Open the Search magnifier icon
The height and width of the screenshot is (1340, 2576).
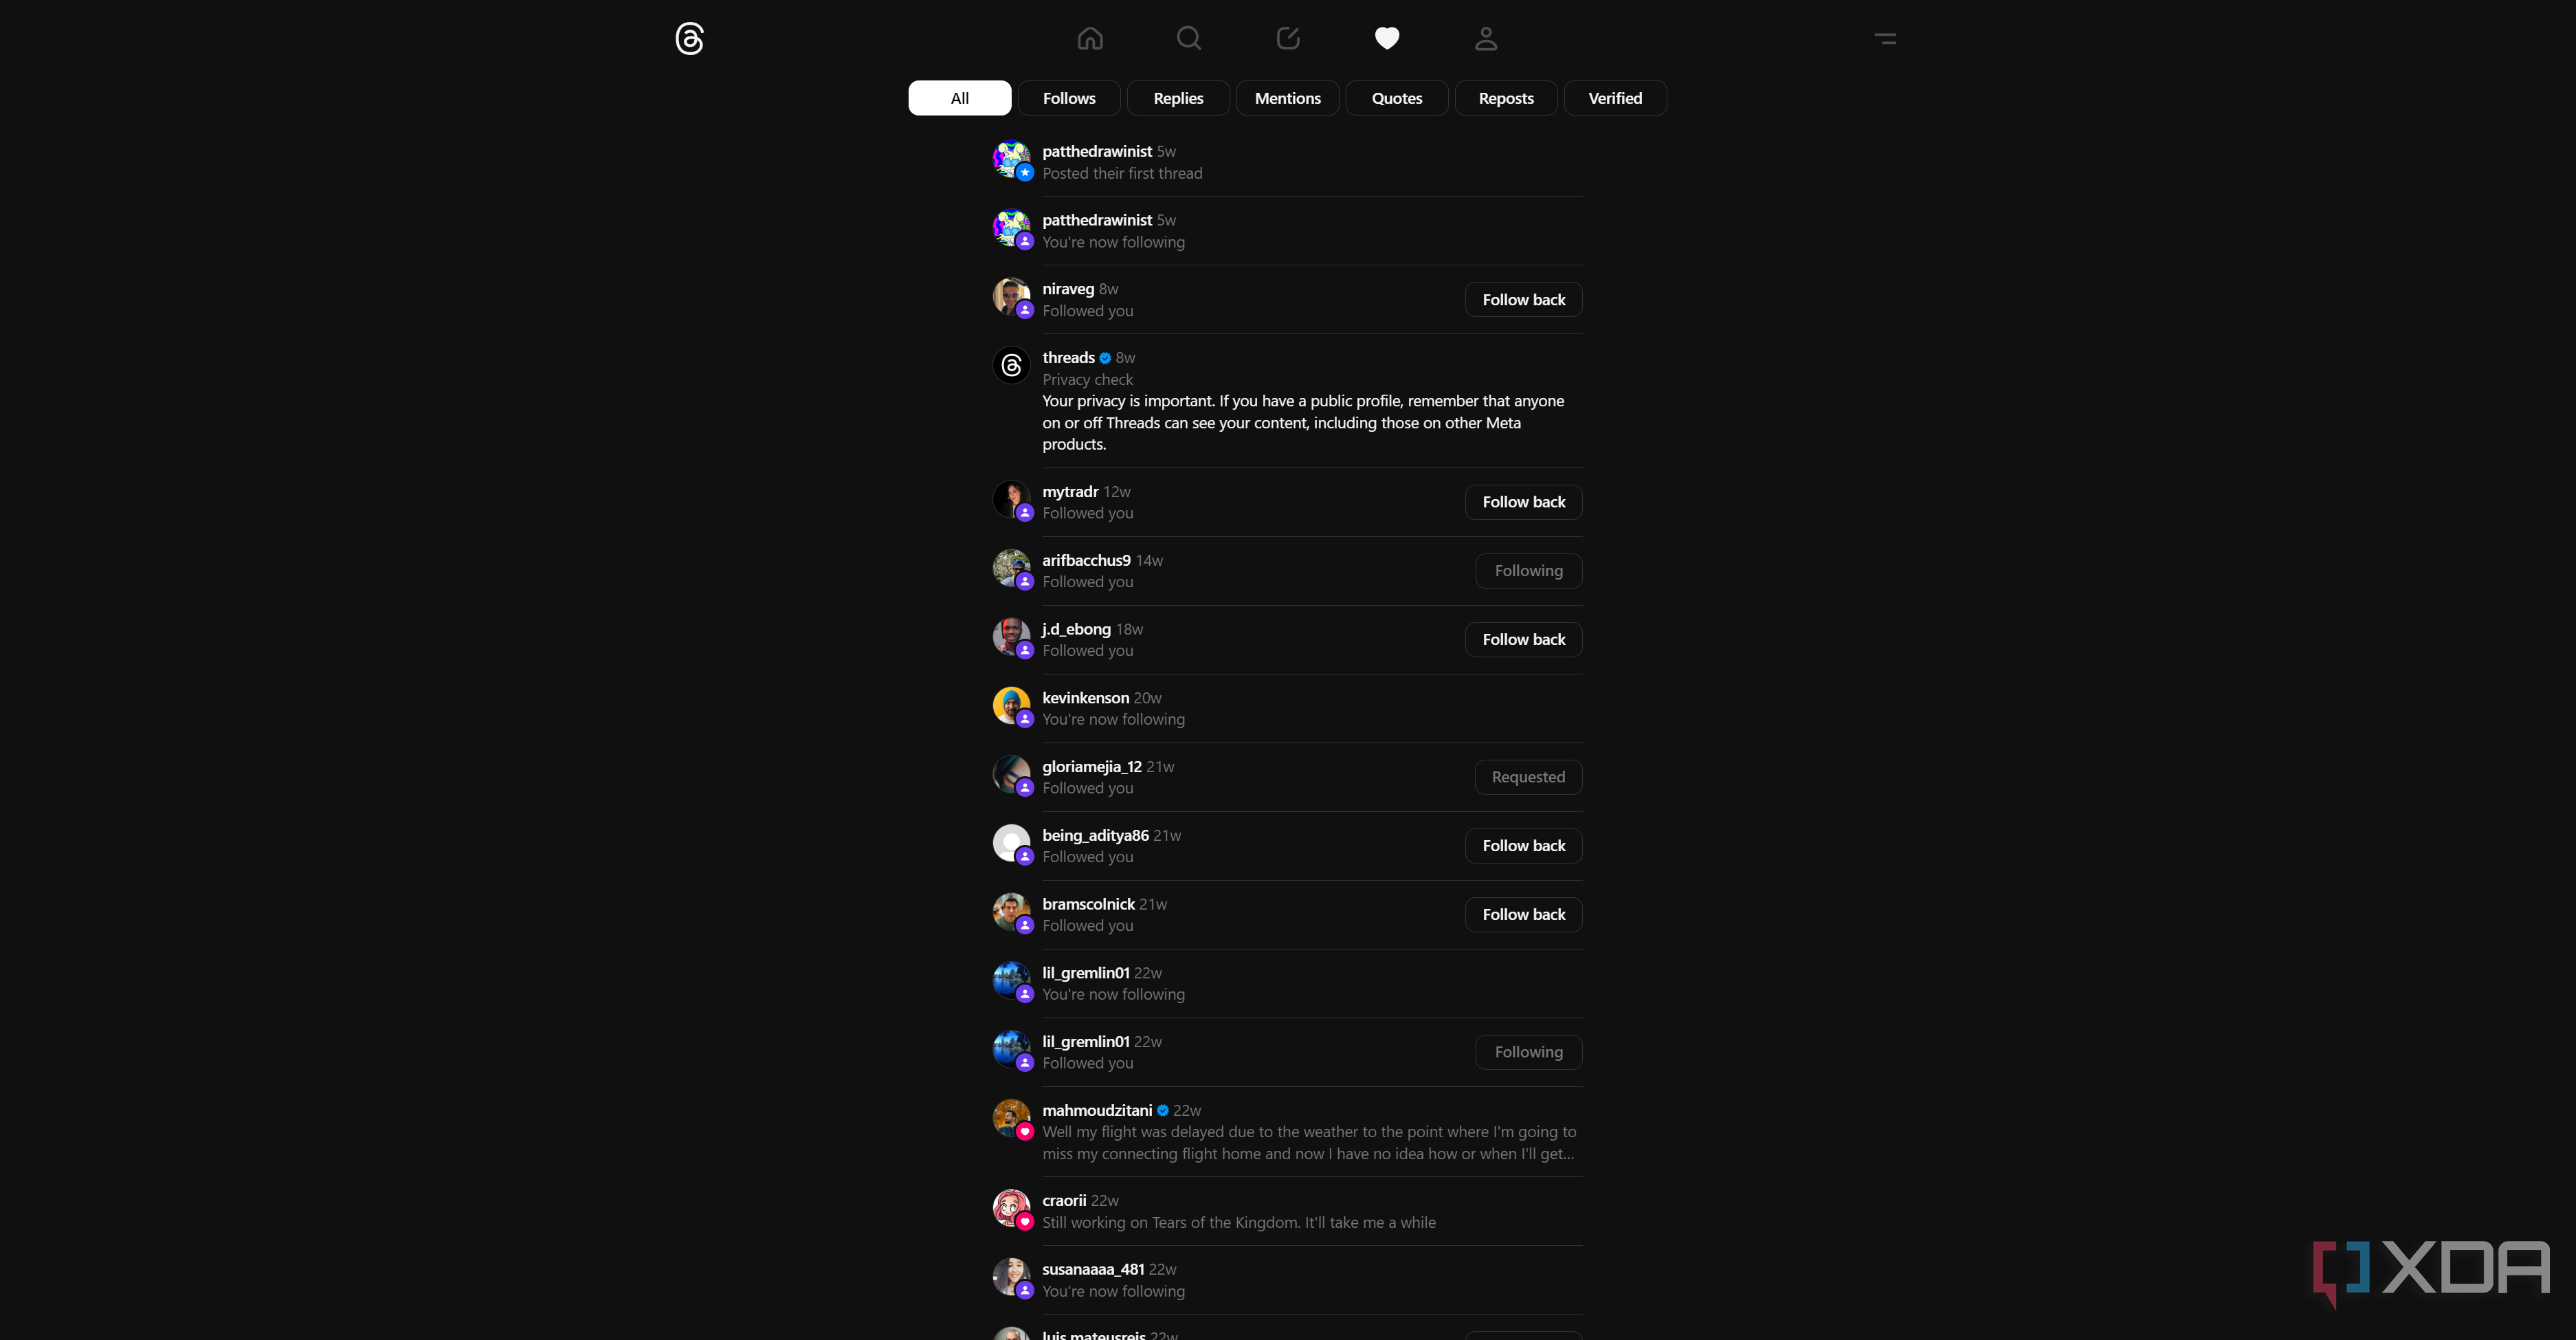pyautogui.click(x=1189, y=38)
